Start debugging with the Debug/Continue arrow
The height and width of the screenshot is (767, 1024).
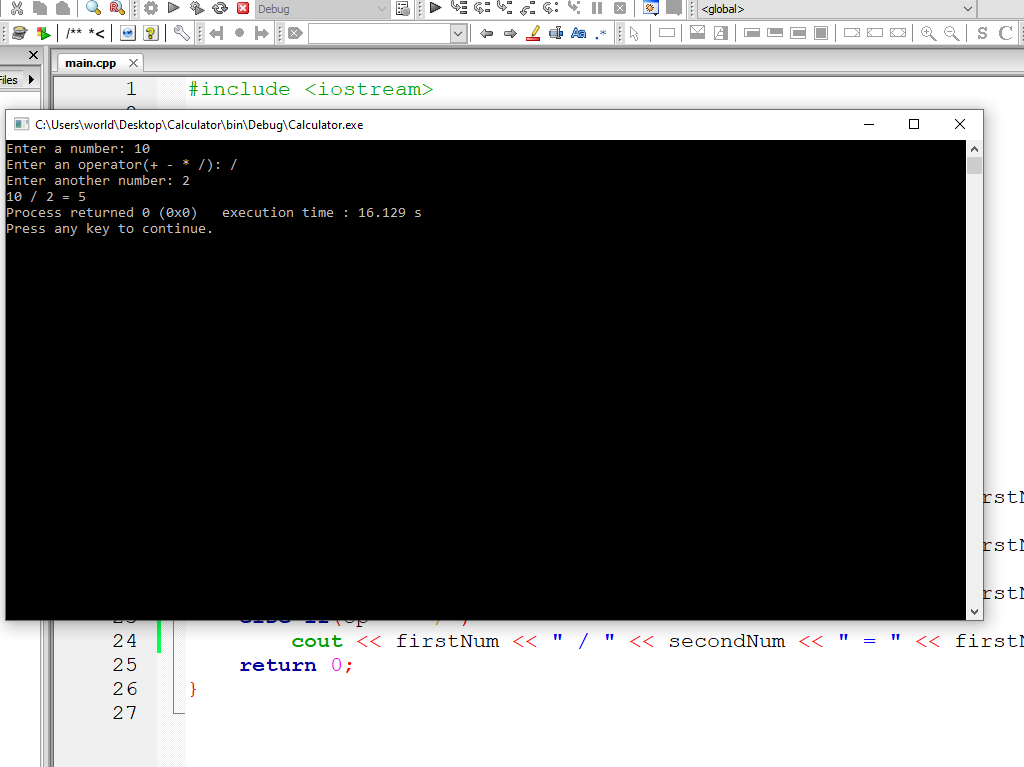(436, 8)
